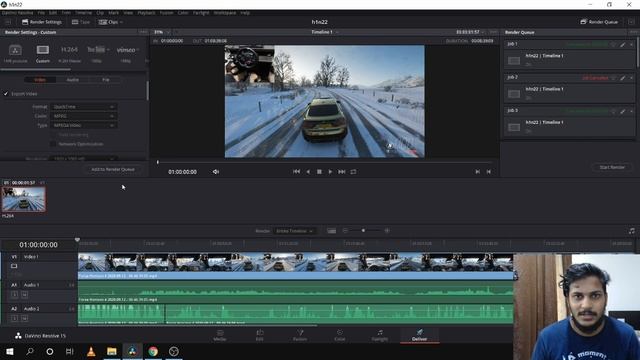The image size is (640, 360).
Task: Pick the YouTube 1080p render preset
Action: (96, 50)
